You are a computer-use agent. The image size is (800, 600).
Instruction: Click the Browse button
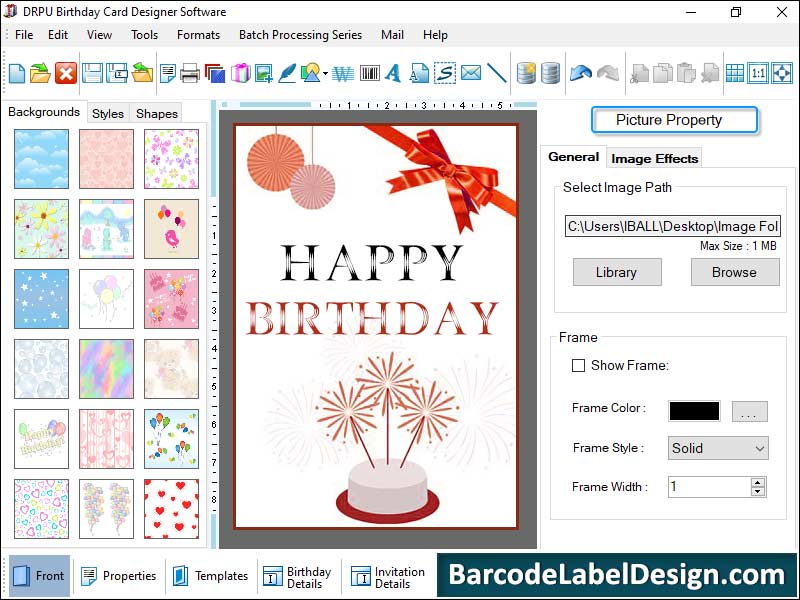735,272
